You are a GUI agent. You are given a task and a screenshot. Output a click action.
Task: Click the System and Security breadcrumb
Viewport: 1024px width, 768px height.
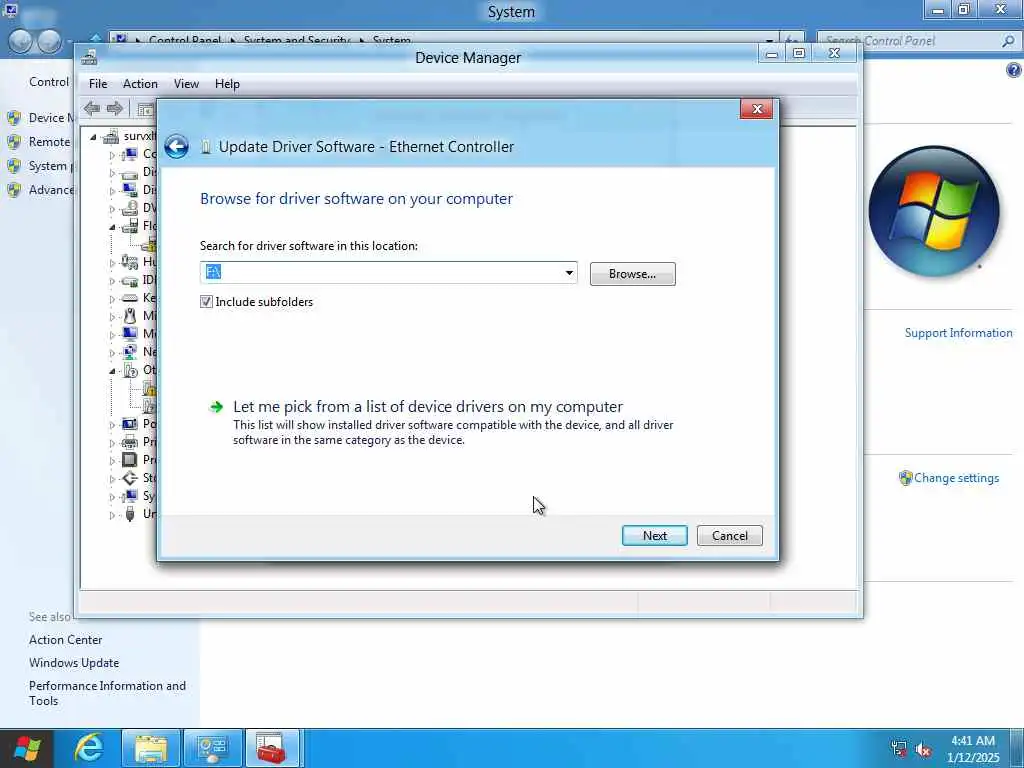click(297, 40)
